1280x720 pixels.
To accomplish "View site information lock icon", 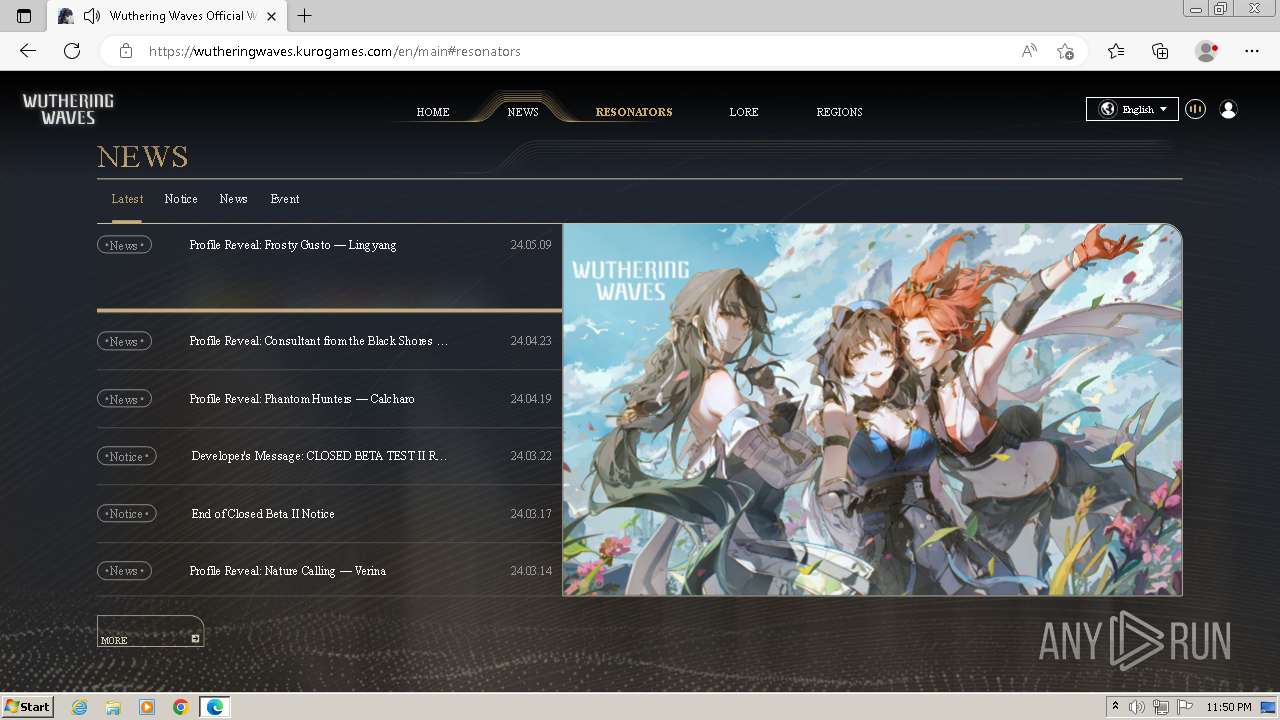I will pos(126,51).
